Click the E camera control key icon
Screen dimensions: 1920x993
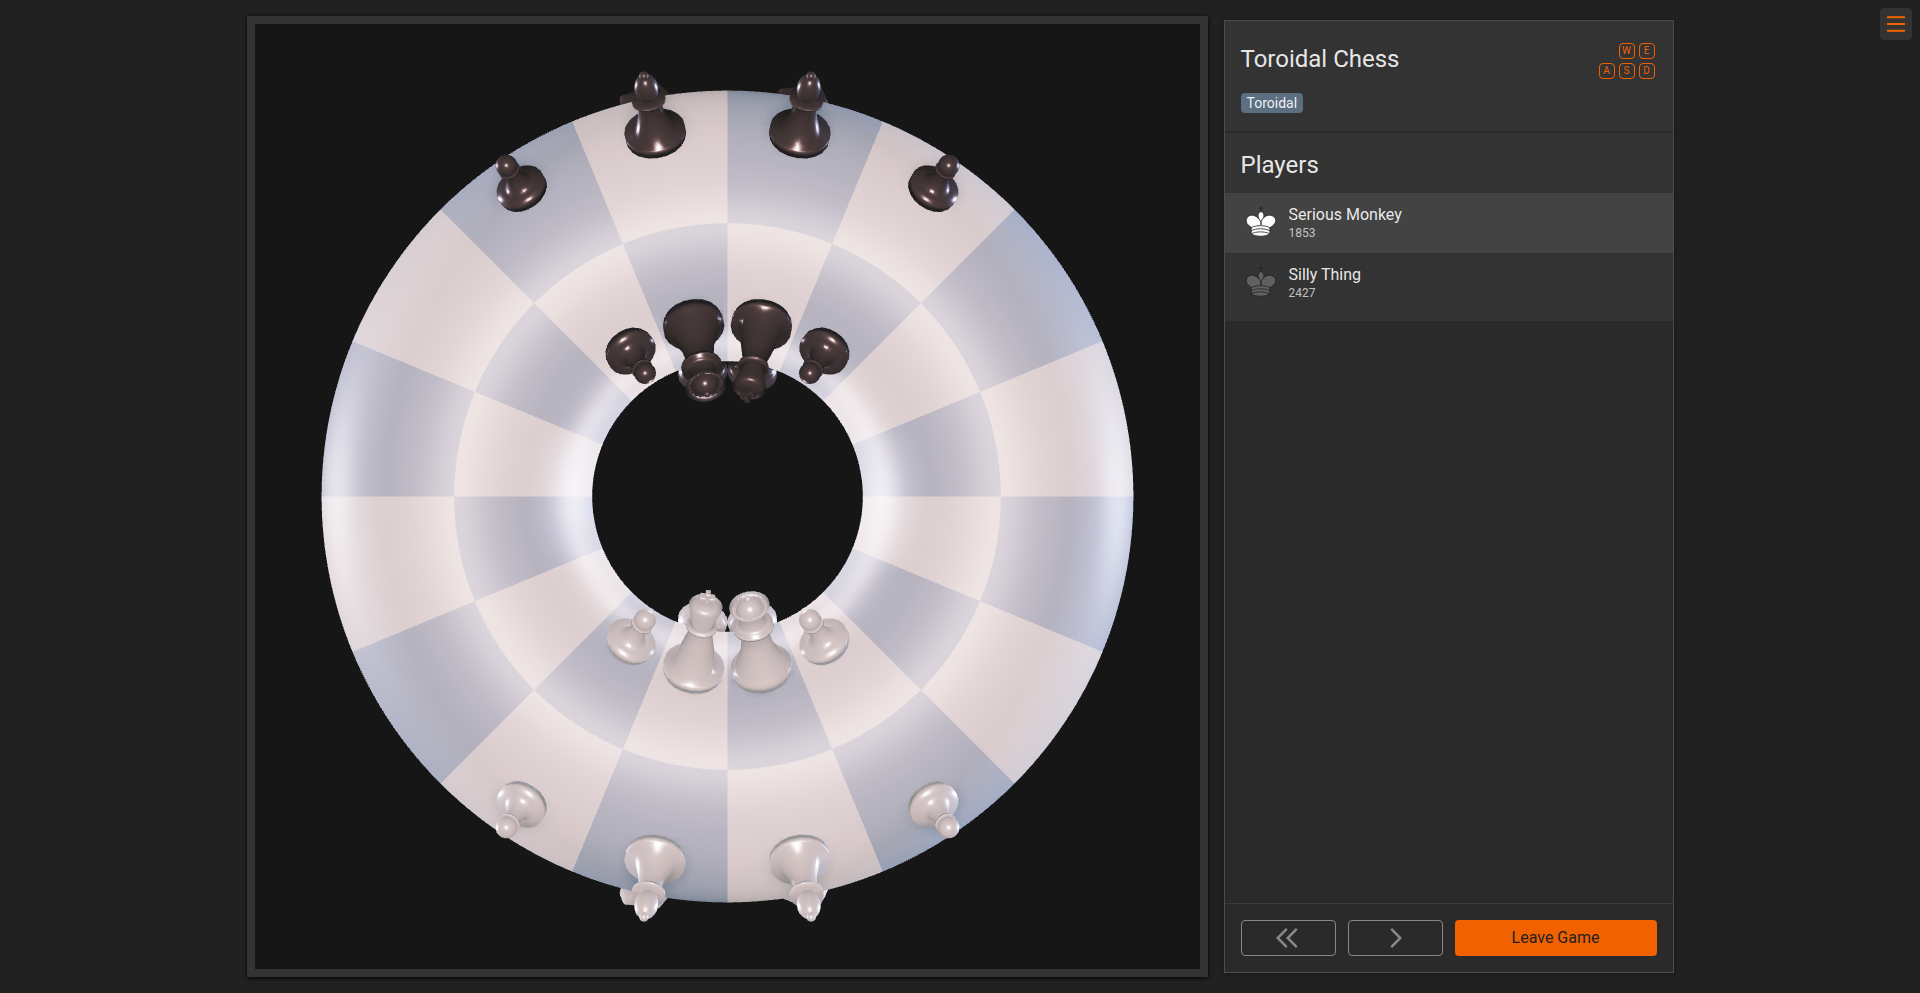(1646, 50)
